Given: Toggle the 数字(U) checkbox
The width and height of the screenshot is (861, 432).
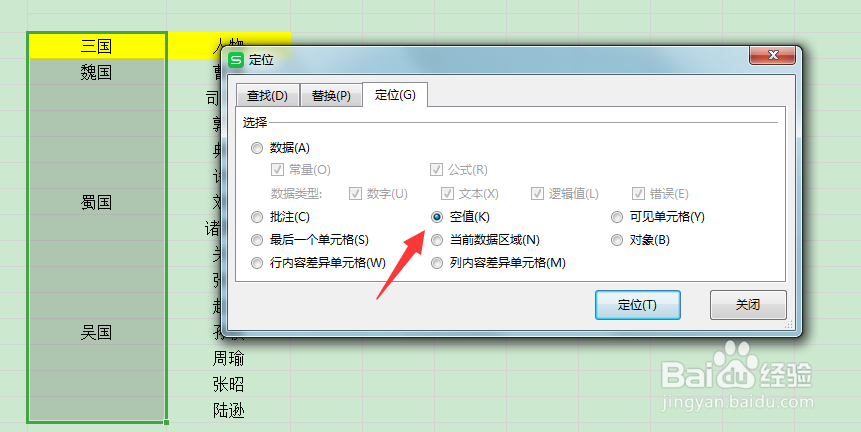Looking at the screenshot, I should [x=355, y=194].
